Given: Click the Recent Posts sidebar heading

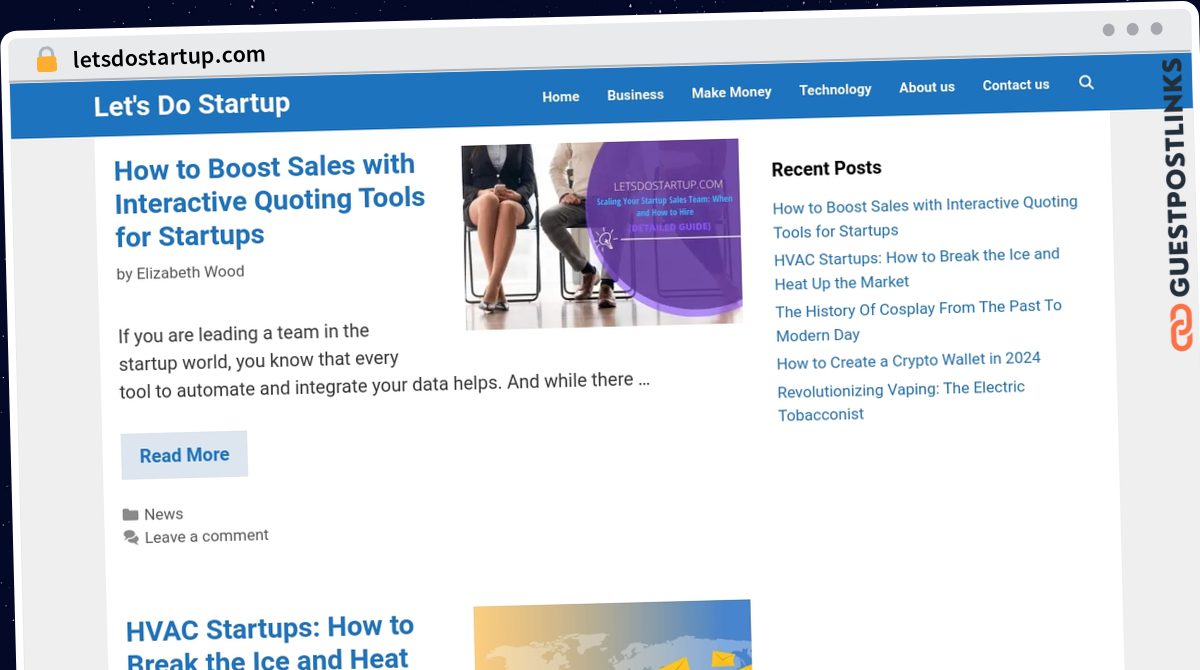Looking at the screenshot, I should 826,169.
